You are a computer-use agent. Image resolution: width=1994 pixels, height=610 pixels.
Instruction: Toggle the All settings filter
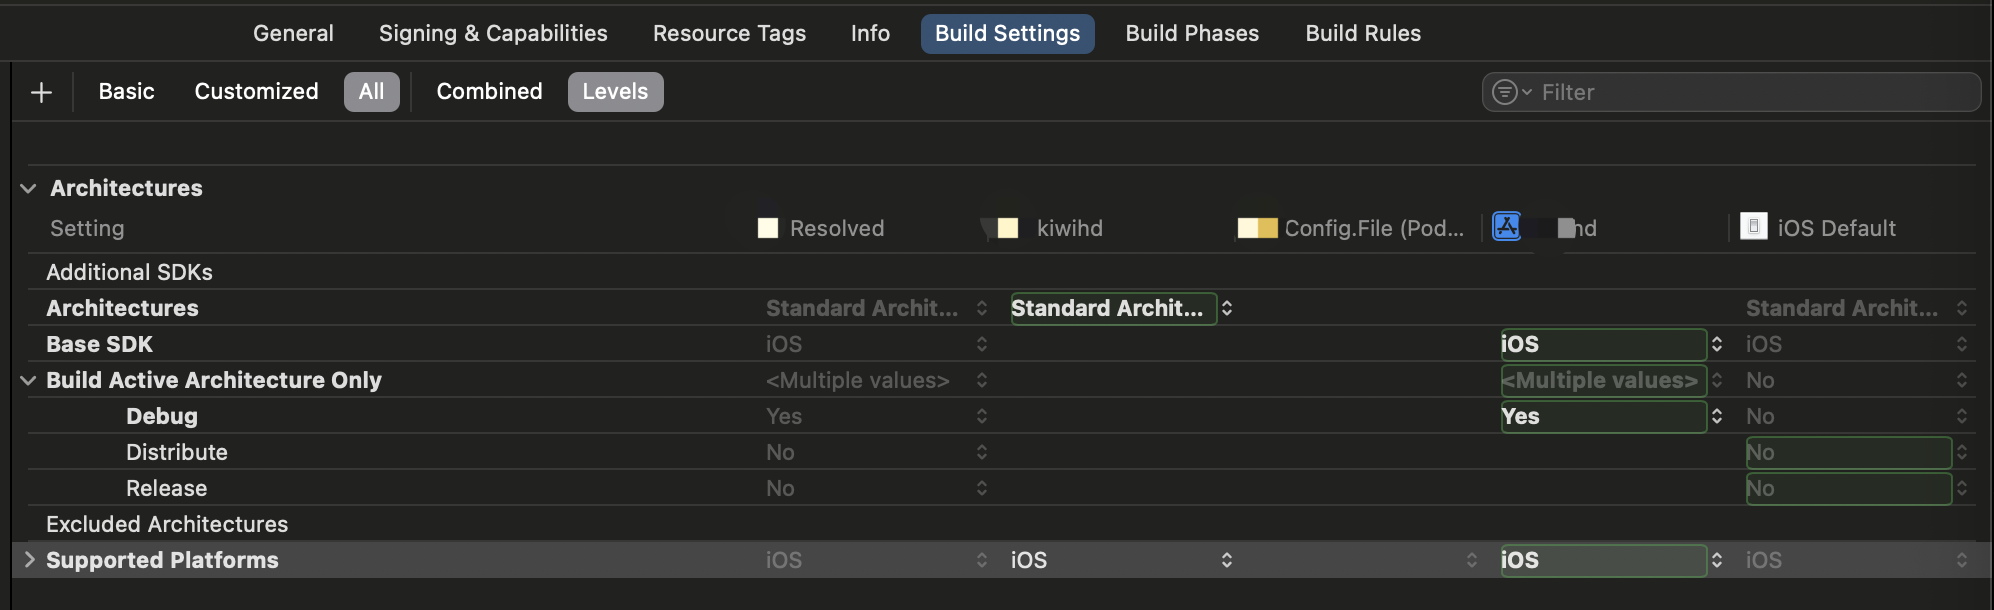coord(371,92)
